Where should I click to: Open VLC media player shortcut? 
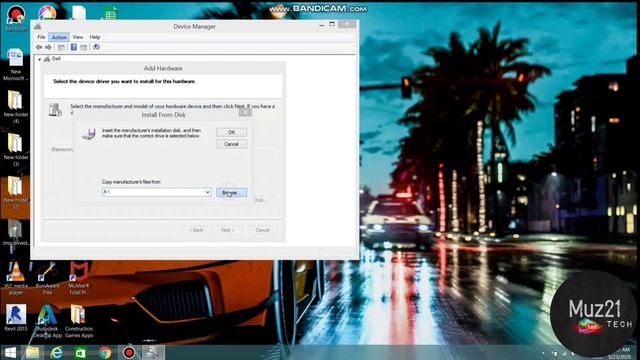pos(16,278)
